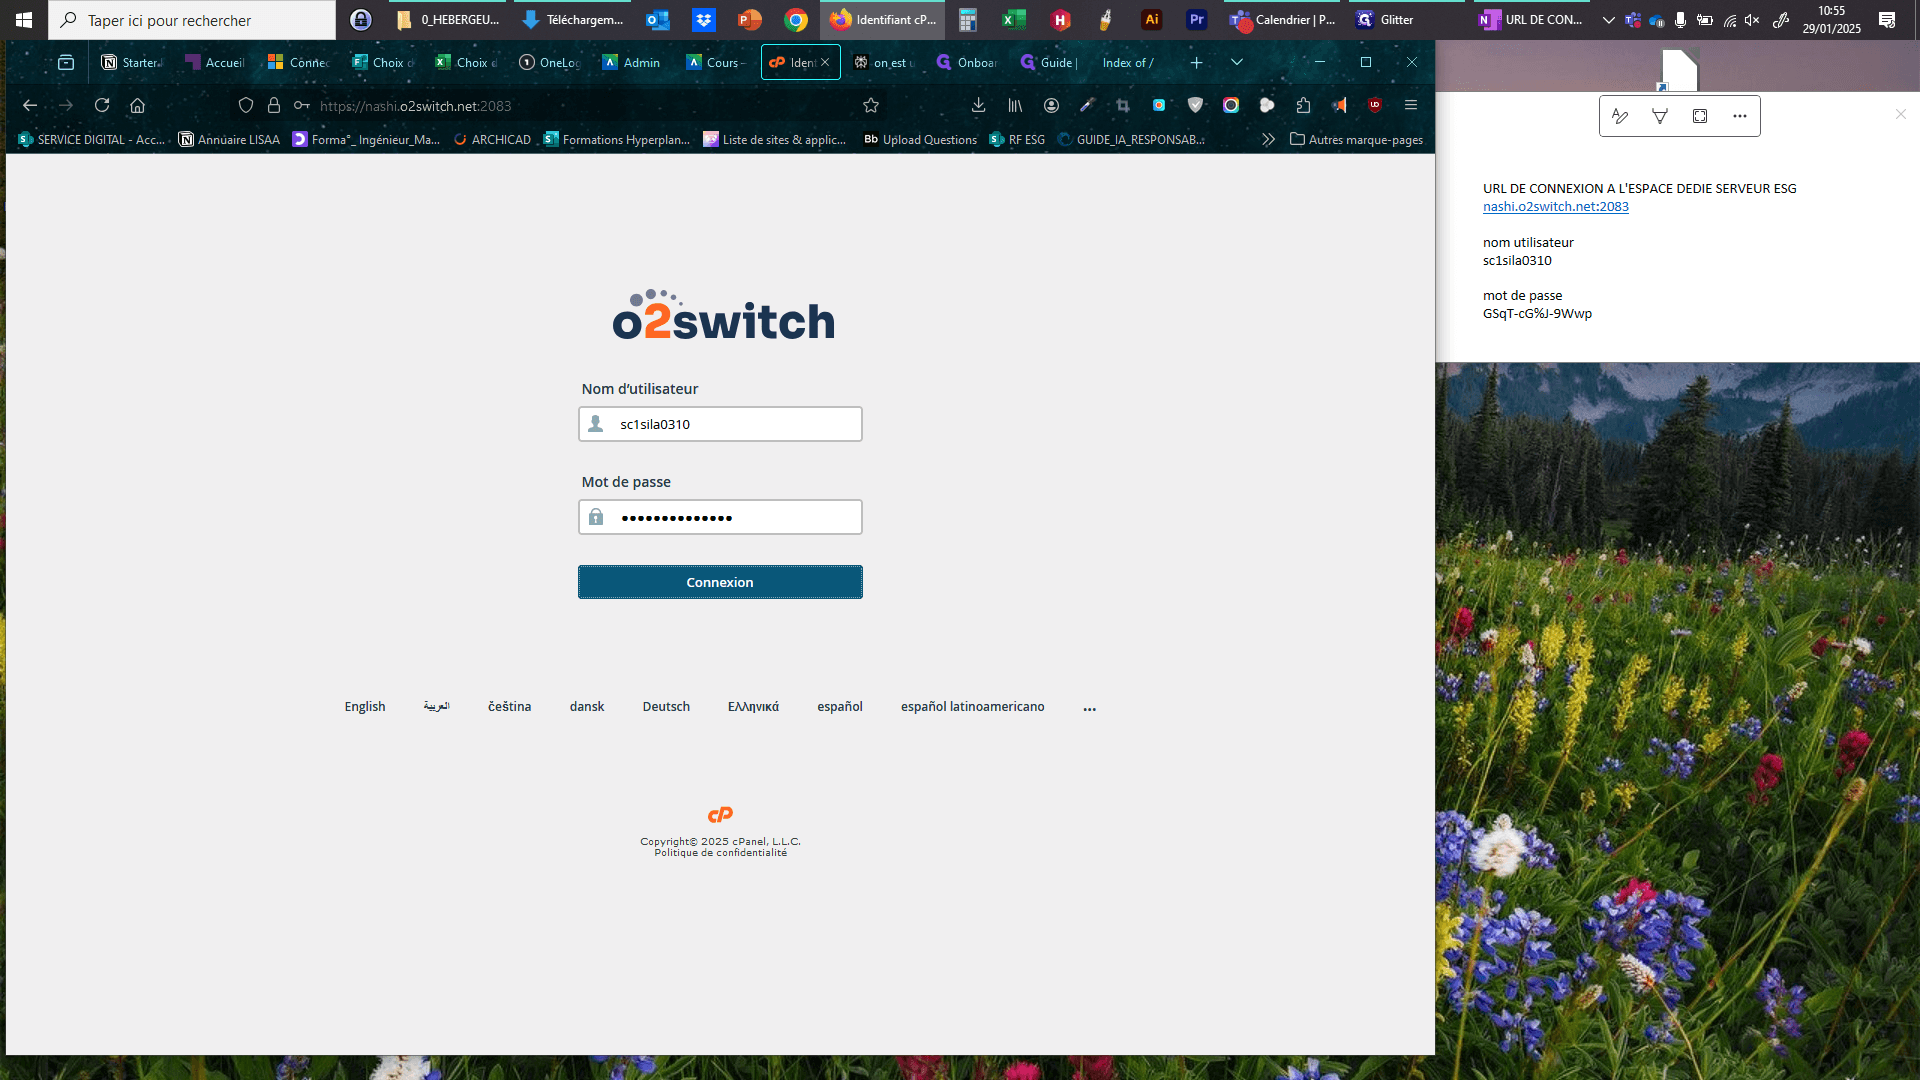
Task: Switch login language to español latinoamericano
Action: pos(972,707)
